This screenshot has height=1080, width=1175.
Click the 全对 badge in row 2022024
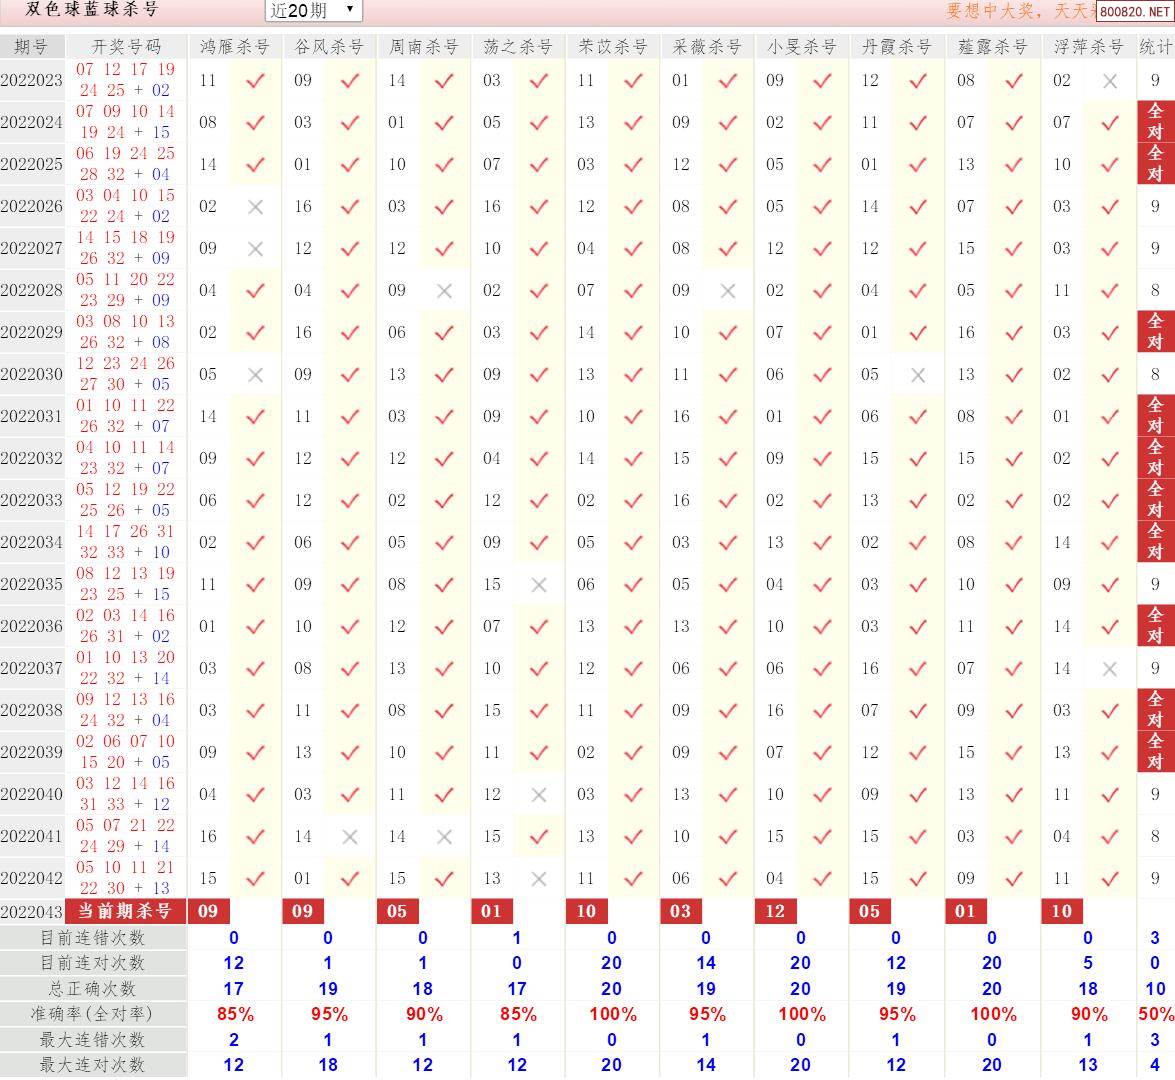tap(1156, 121)
